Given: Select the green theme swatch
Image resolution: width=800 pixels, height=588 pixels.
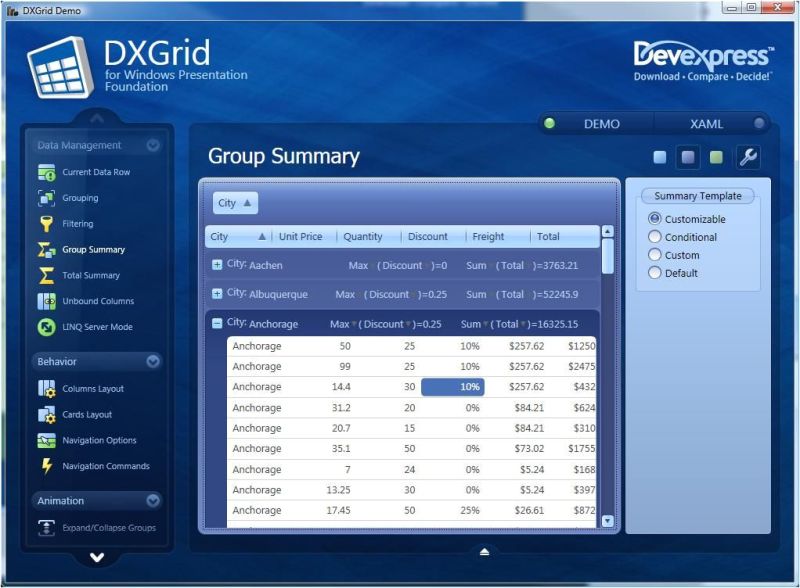Looking at the screenshot, I should click(x=716, y=157).
